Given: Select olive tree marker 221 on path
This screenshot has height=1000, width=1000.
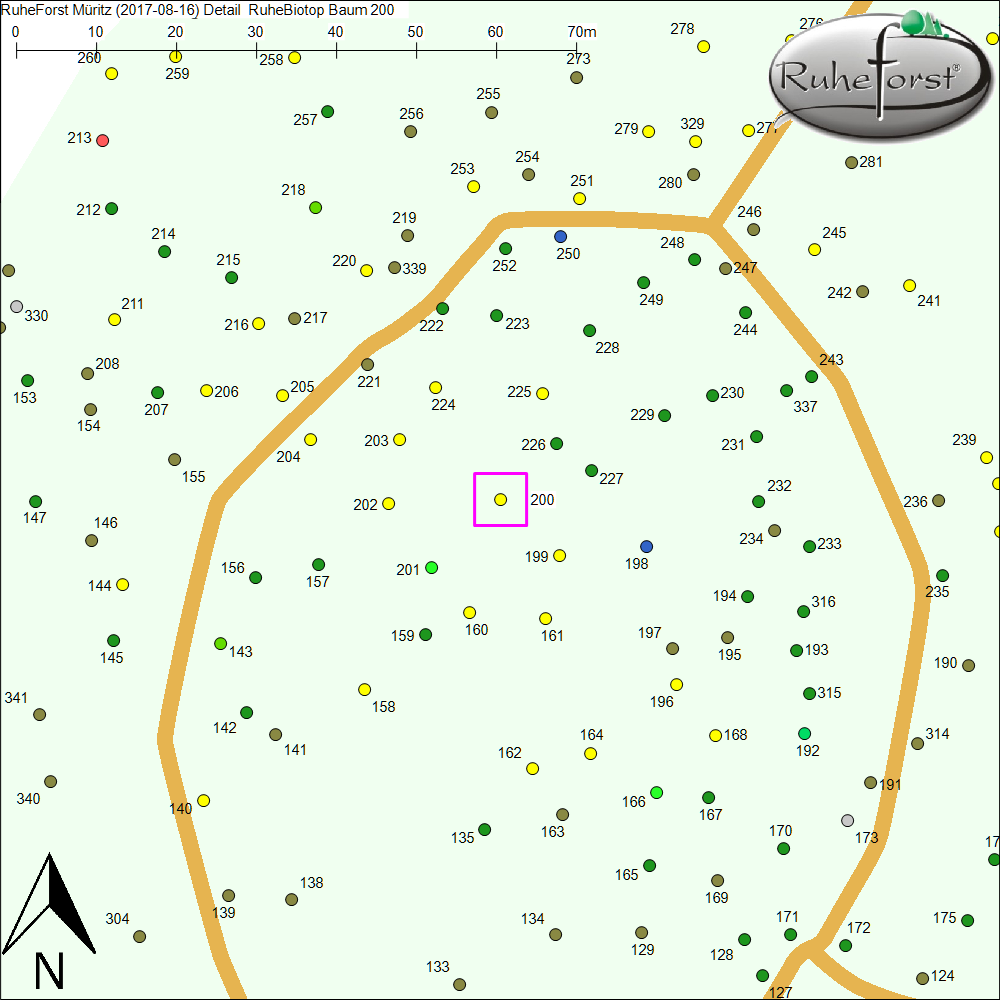Looking at the screenshot, I should (x=367, y=364).
